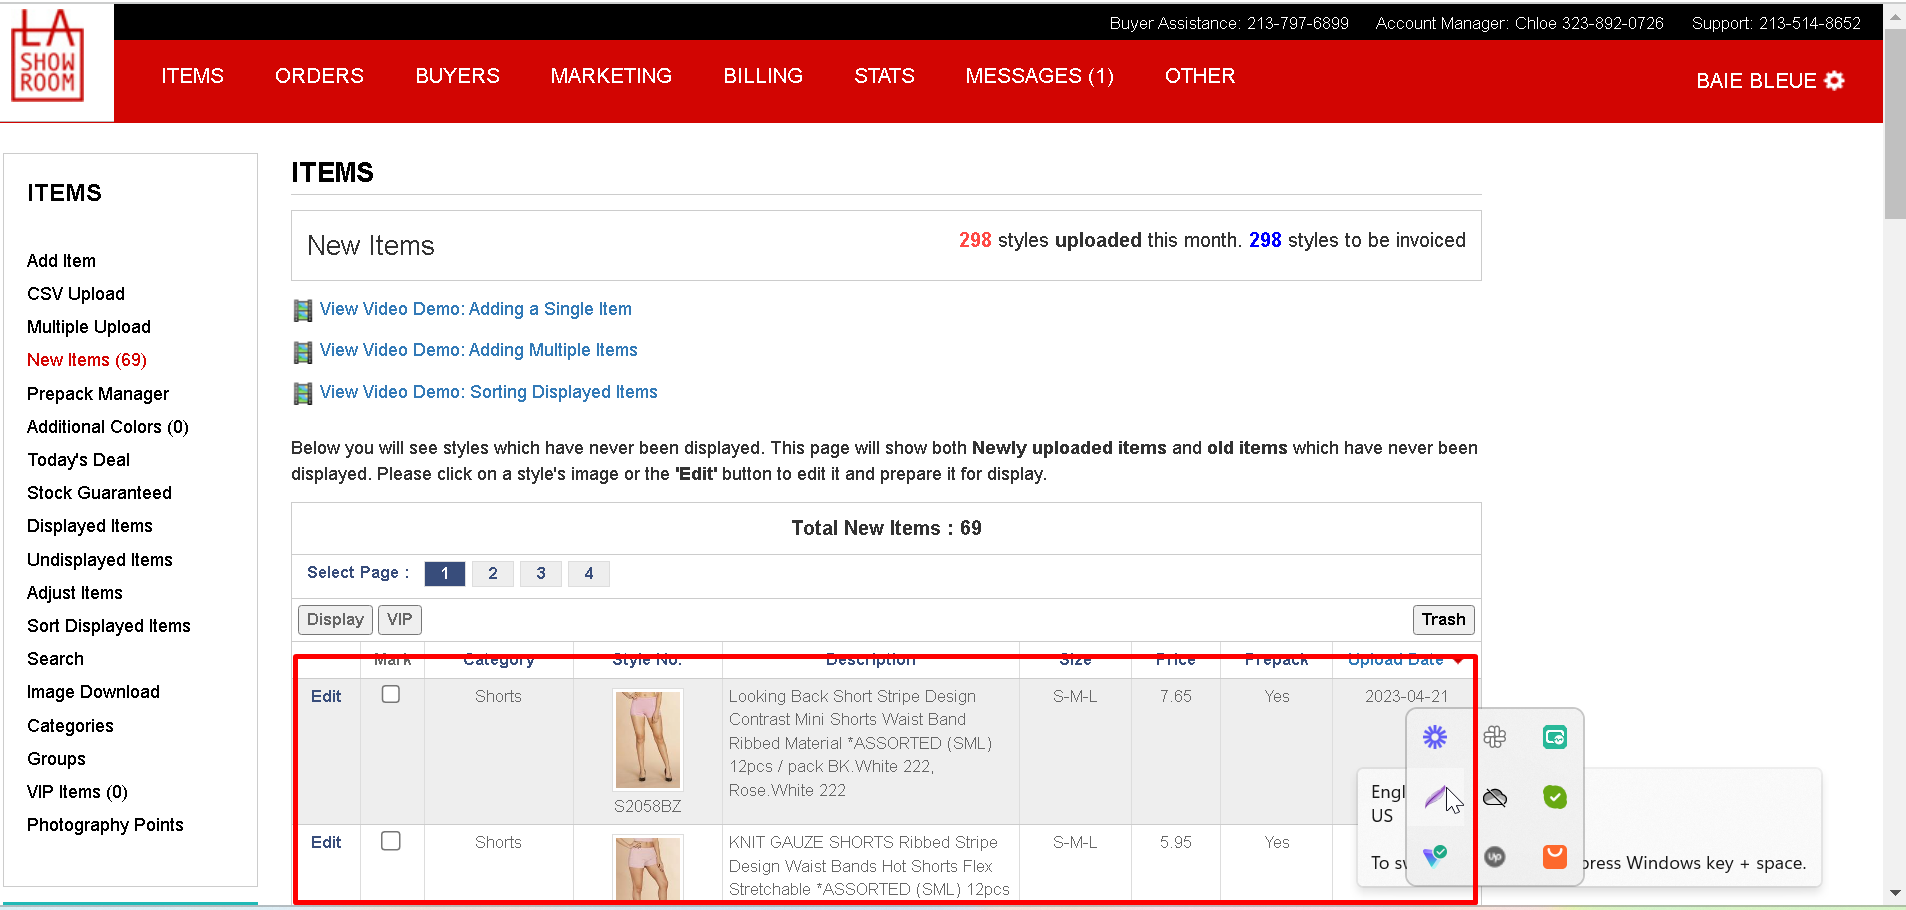Screen dimensions: 1906x910
Task: Open the BILLING menu
Action: click(763, 76)
